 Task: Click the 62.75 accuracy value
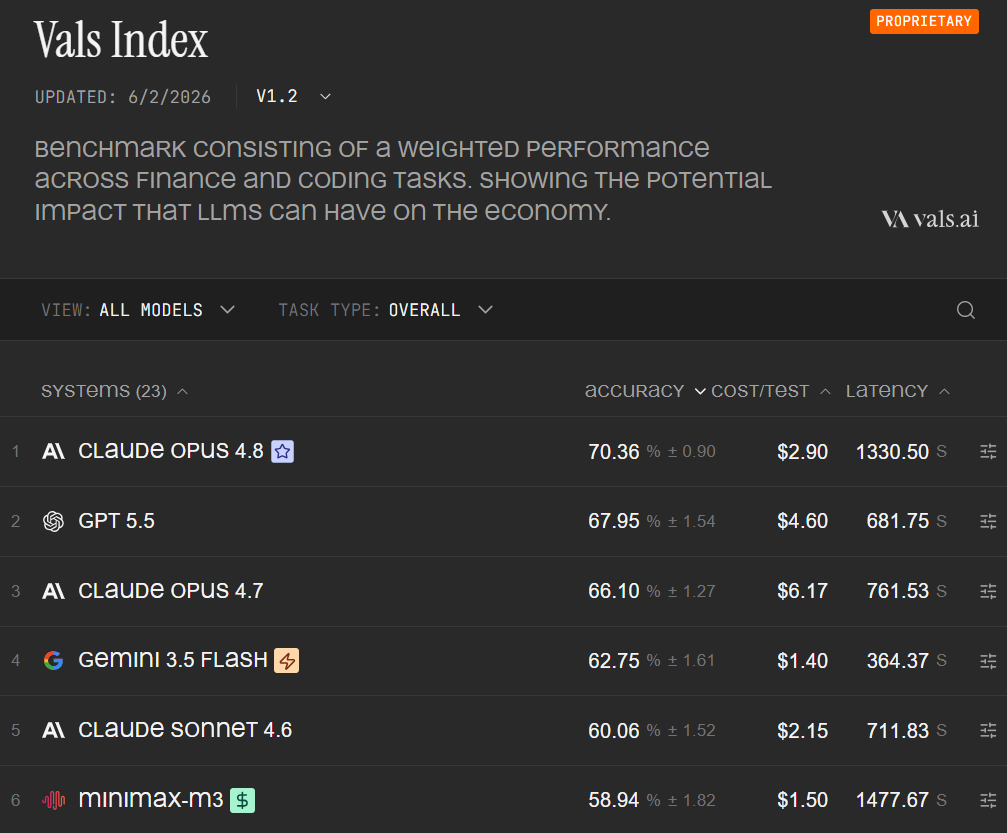click(x=613, y=660)
